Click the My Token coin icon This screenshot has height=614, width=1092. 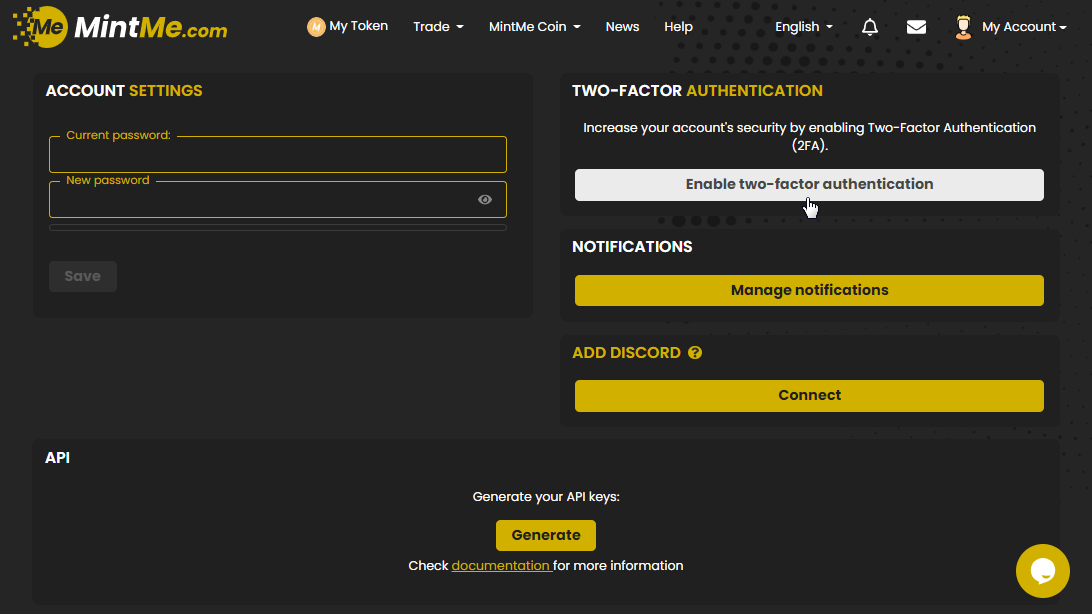point(316,27)
